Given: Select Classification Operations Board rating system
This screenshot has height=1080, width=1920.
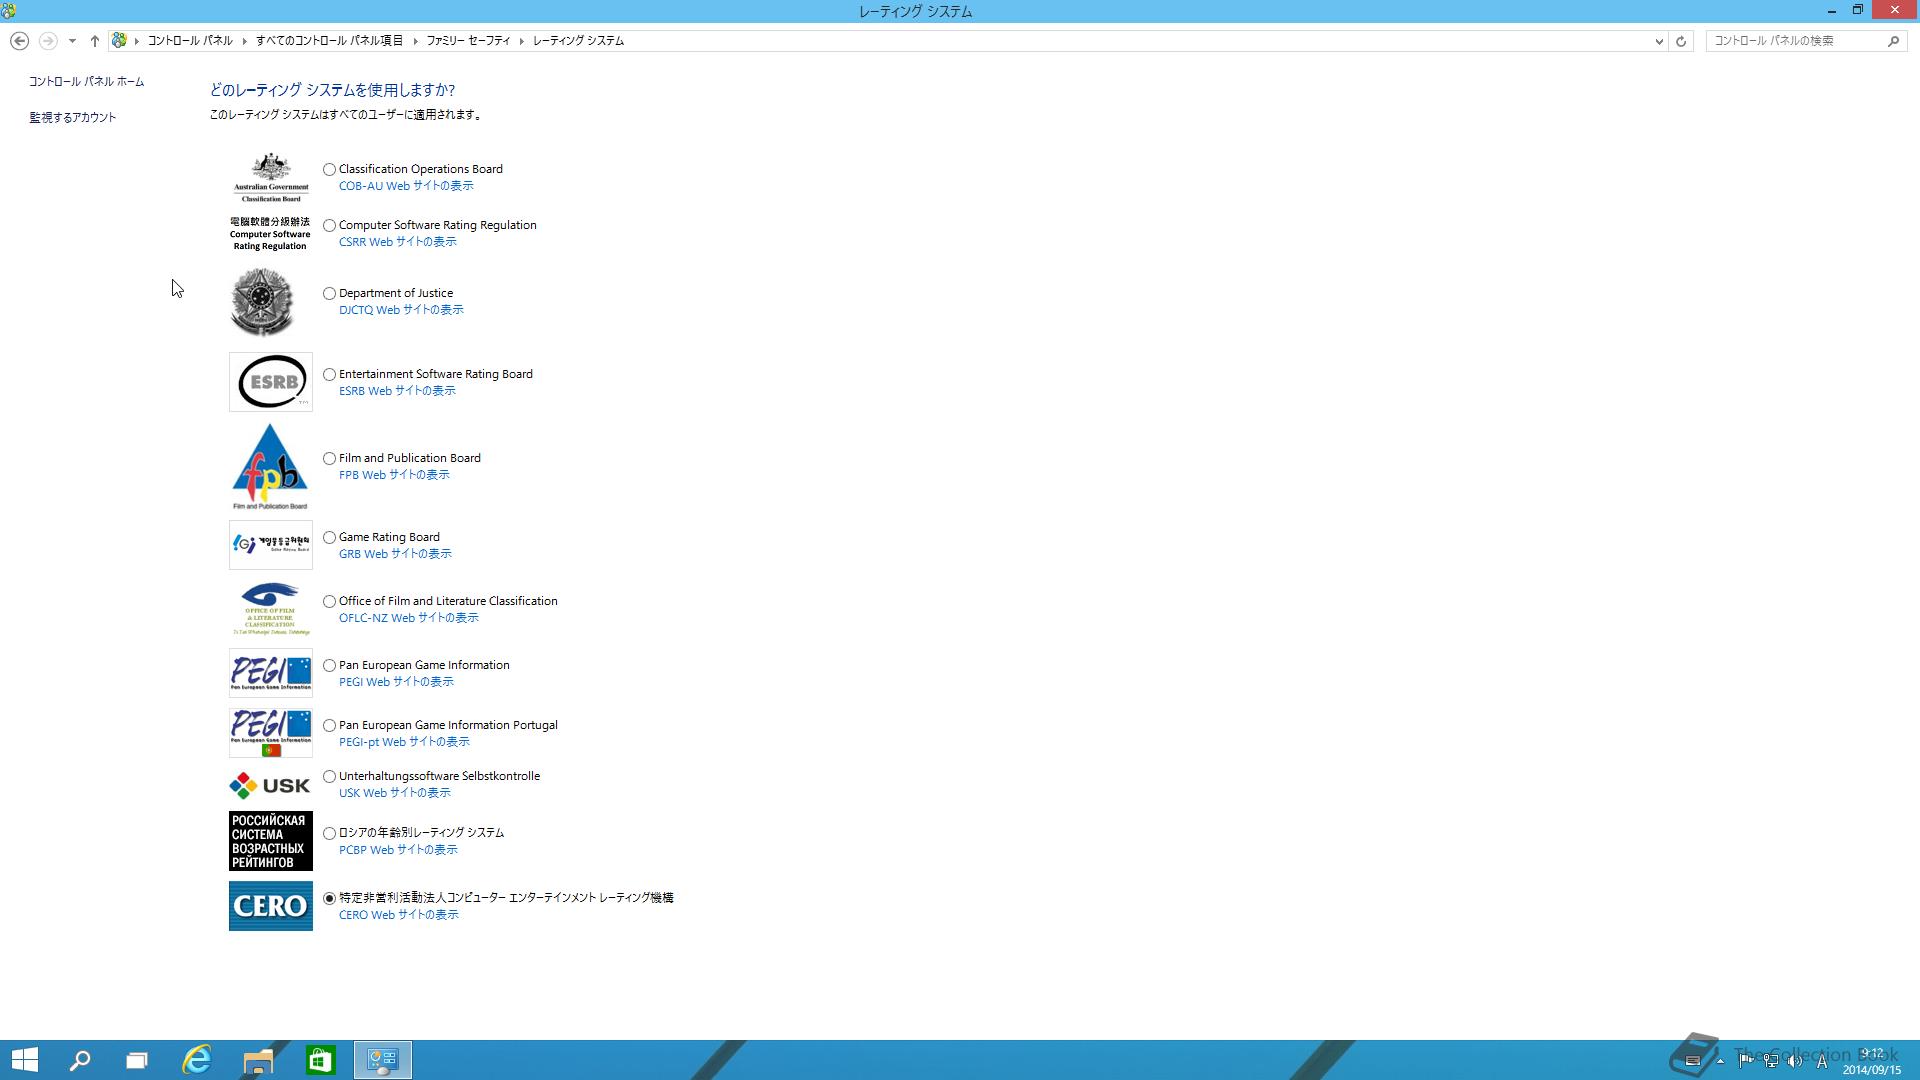Looking at the screenshot, I should point(329,170).
